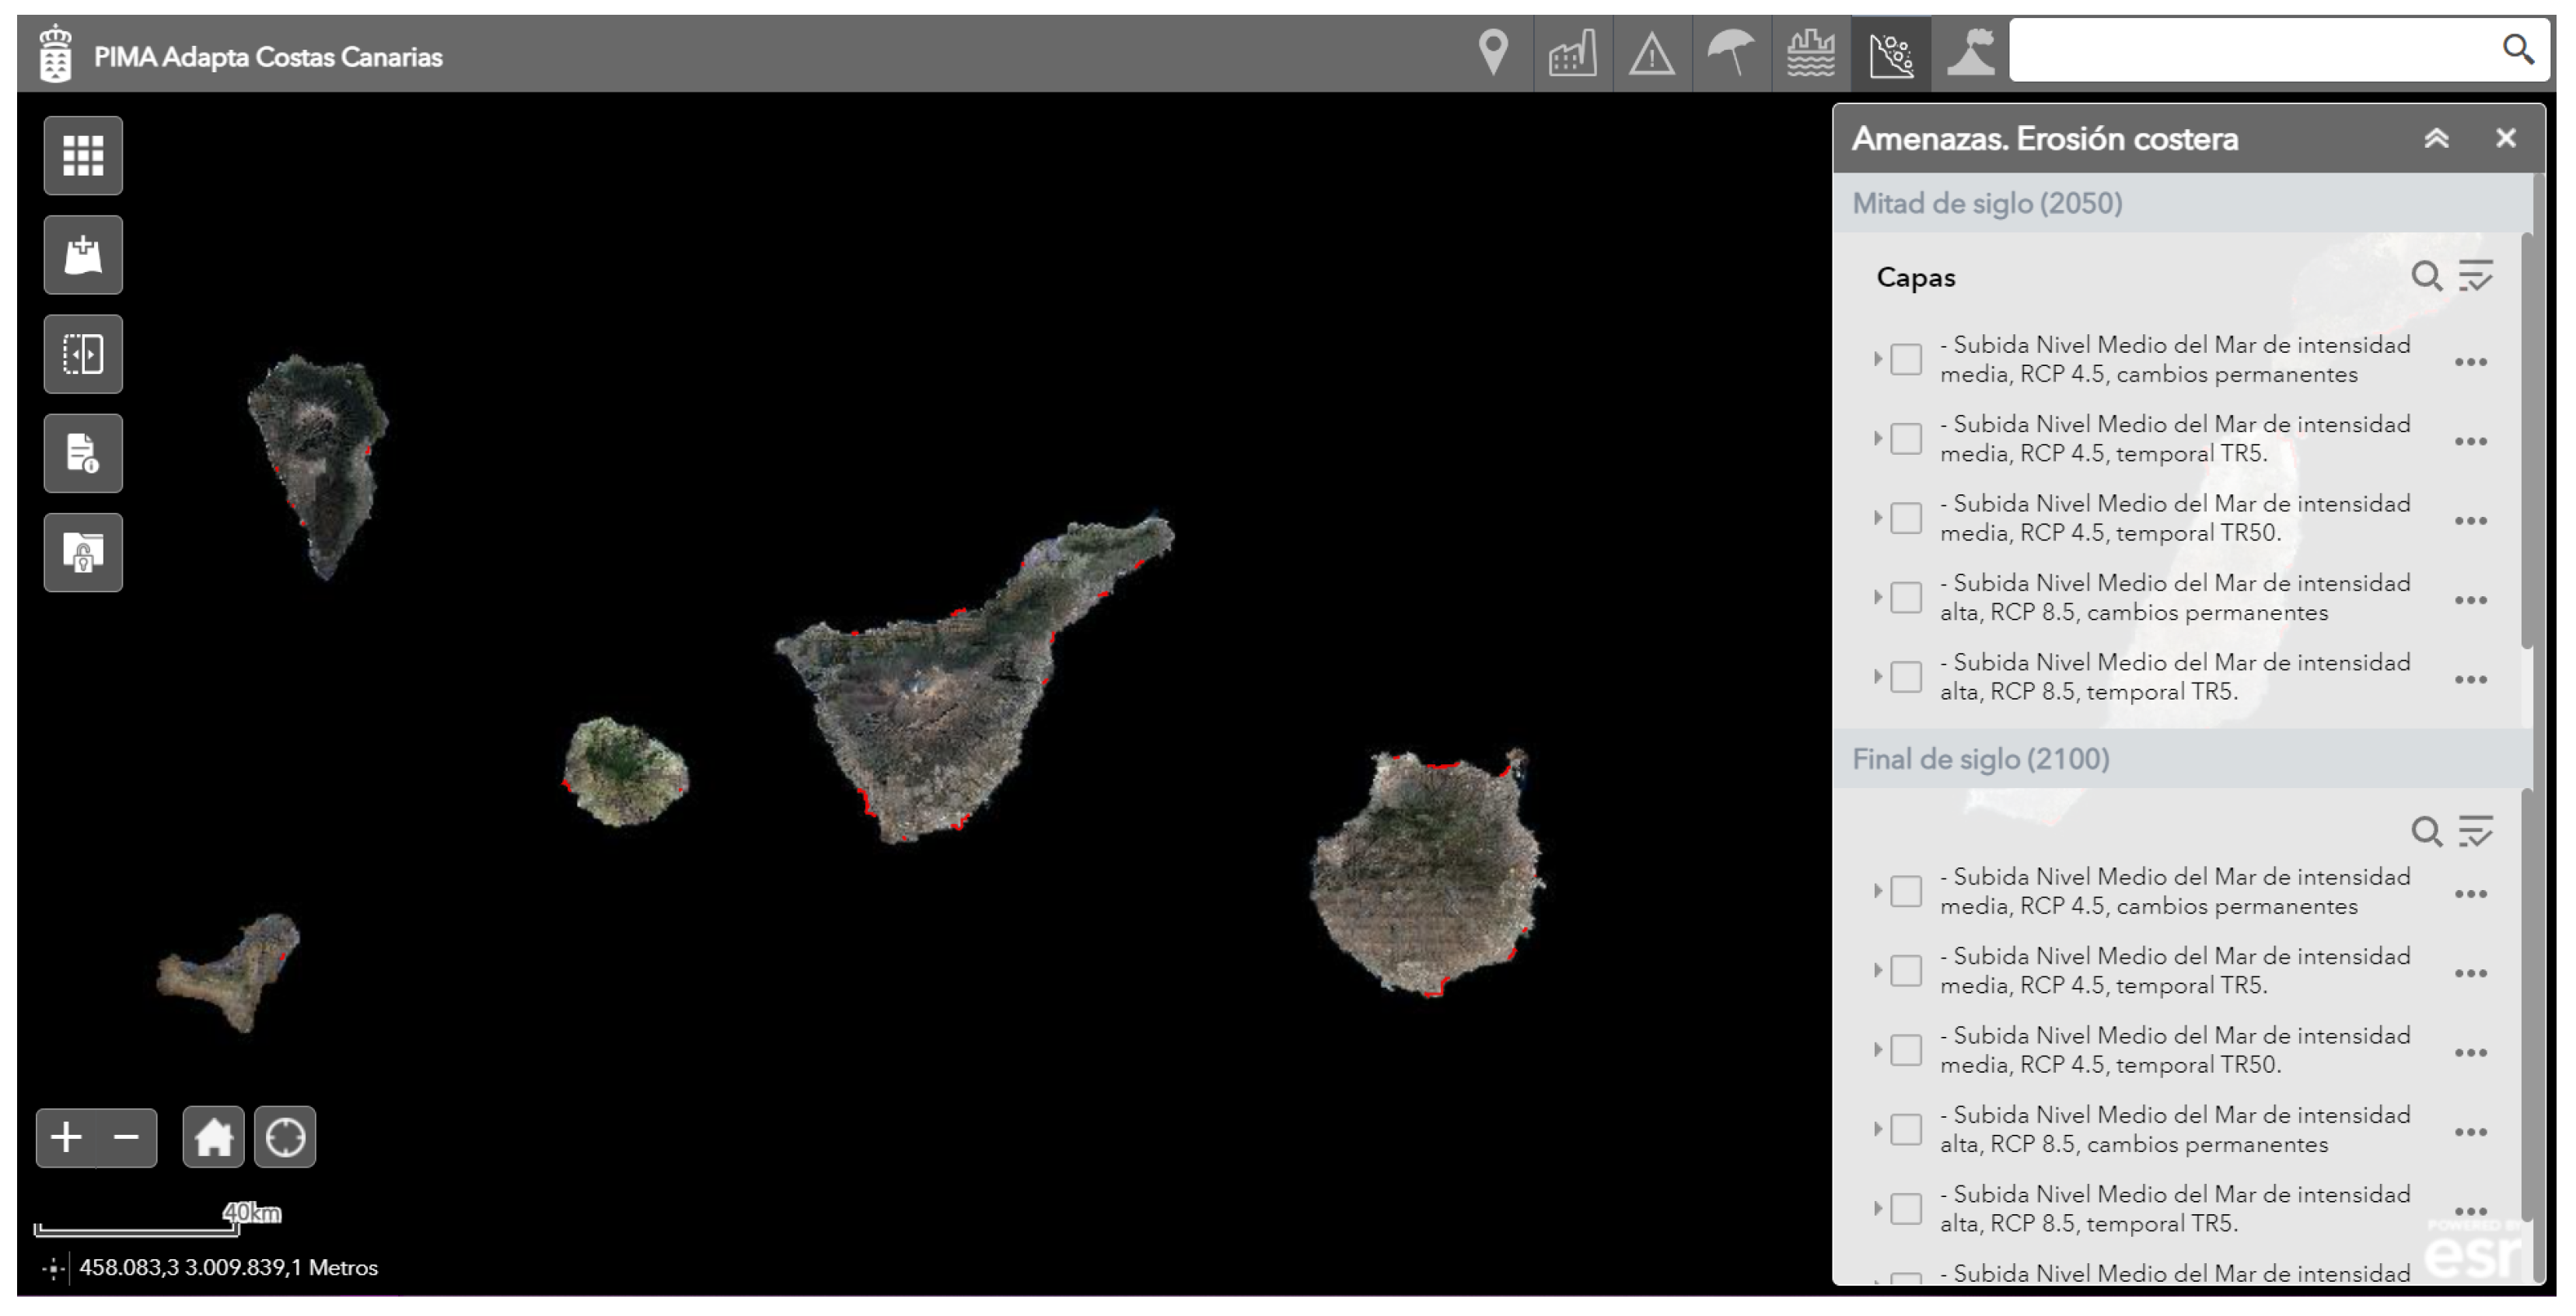Expand 2050 RCP 8.5 temporal TR5 layer arrow
This screenshot has height=1316, width=2576.
pos(1877,677)
